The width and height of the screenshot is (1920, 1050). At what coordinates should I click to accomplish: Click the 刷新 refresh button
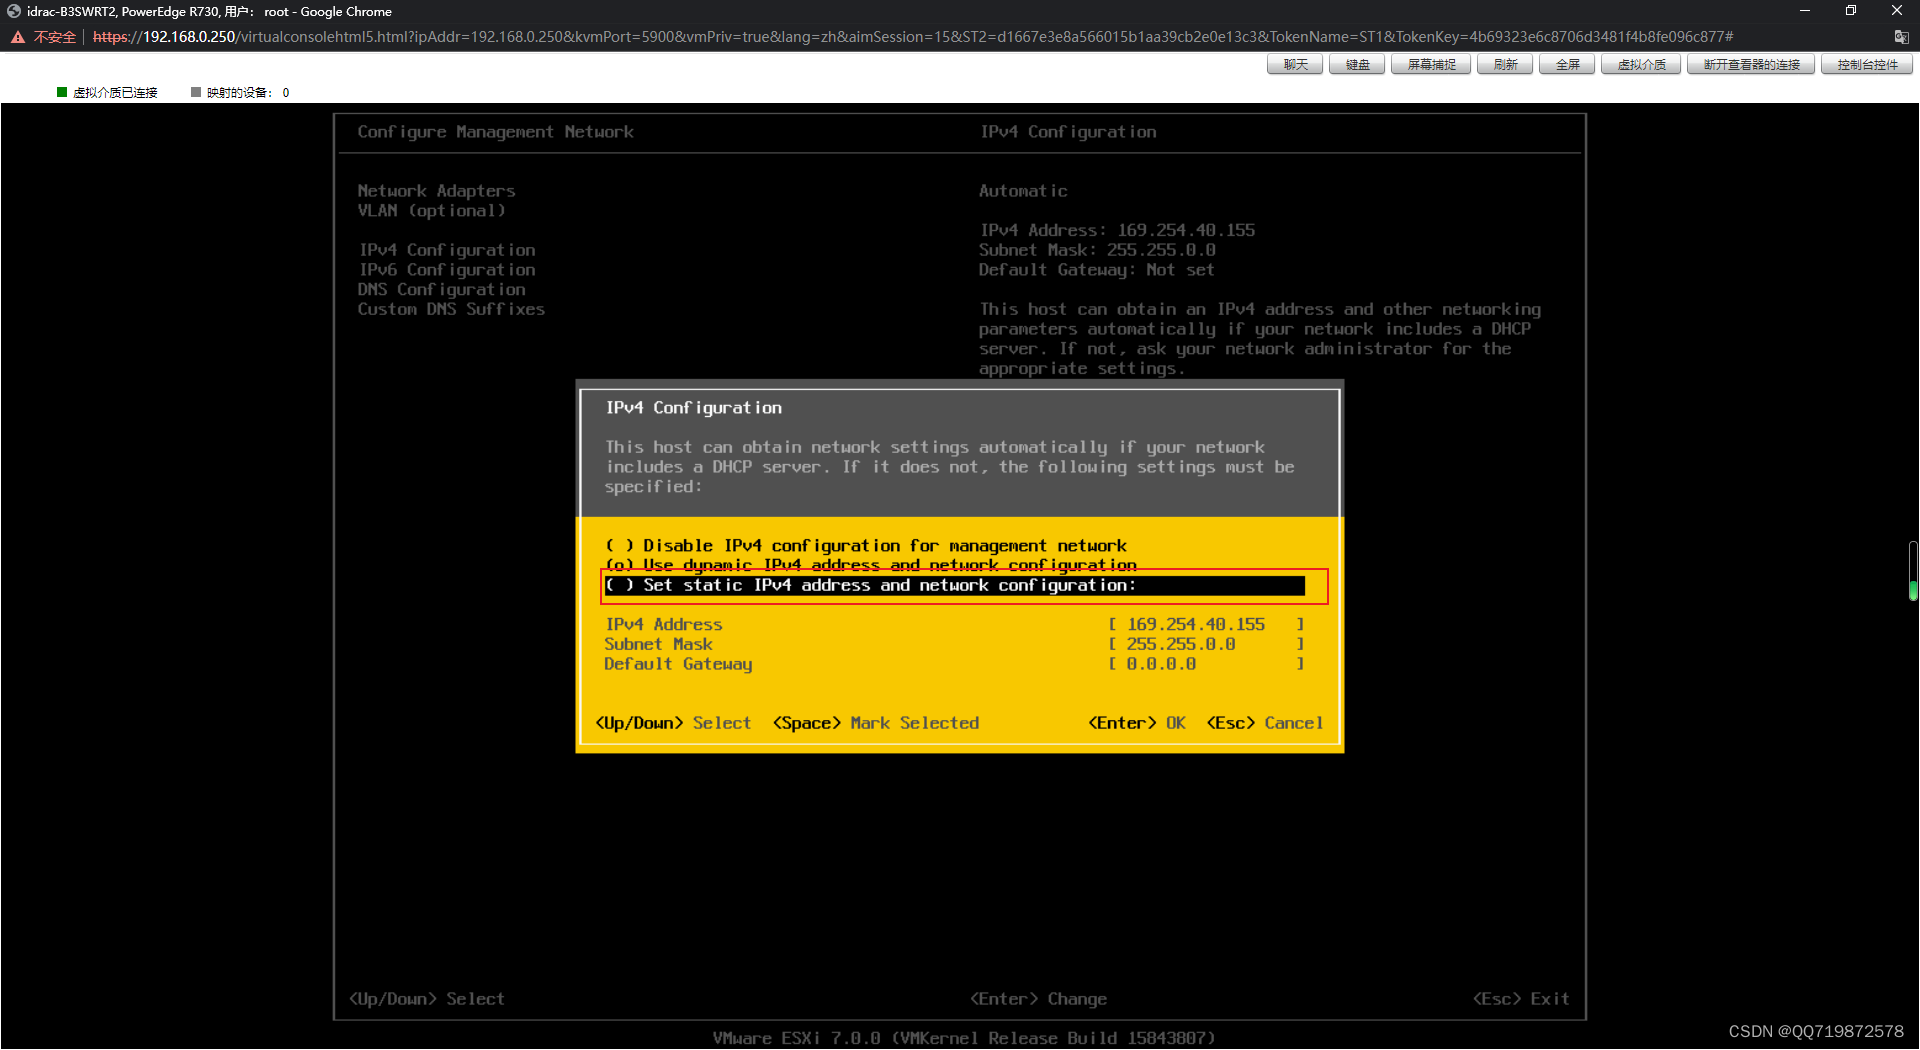(1505, 65)
